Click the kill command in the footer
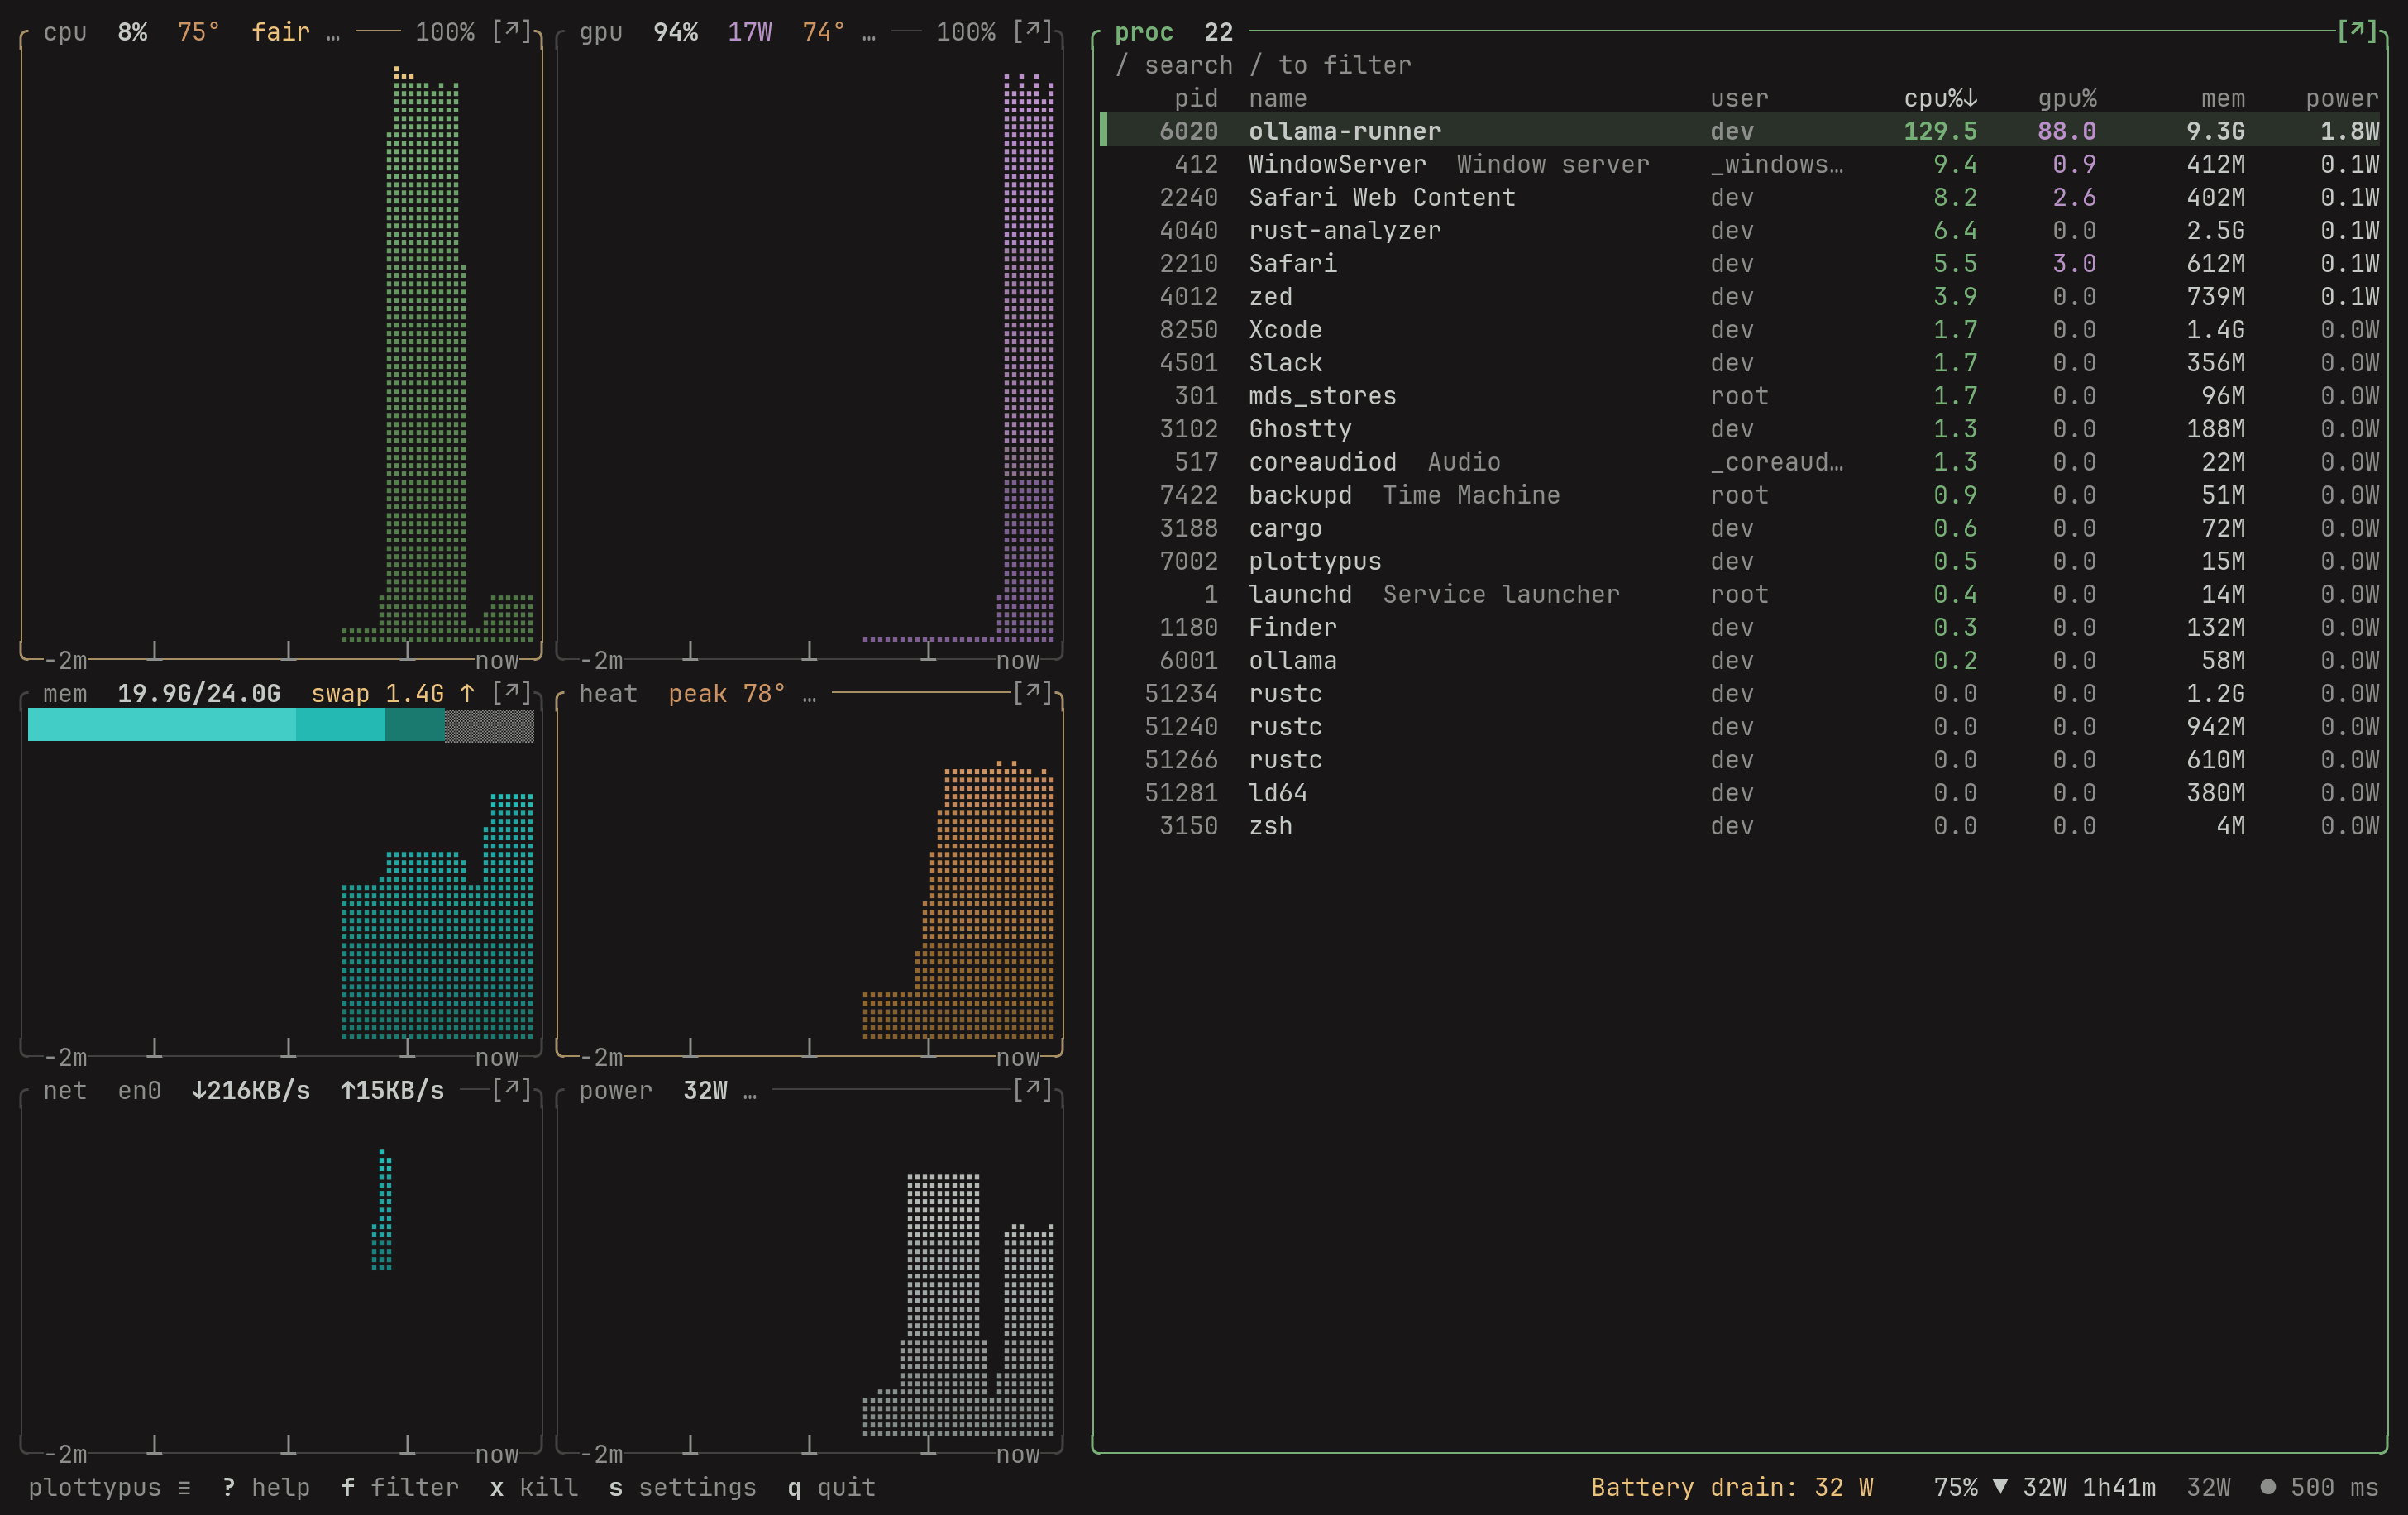Image resolution: width=2408 pixels, height=1515 pixels. coord(534,1487)
